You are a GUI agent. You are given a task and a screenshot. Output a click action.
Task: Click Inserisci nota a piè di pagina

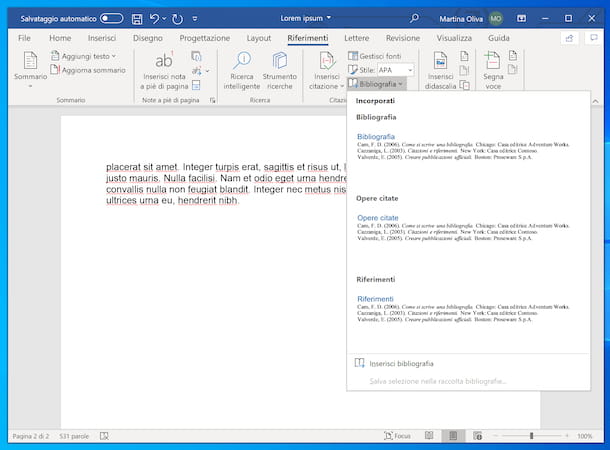pos(164,71)
